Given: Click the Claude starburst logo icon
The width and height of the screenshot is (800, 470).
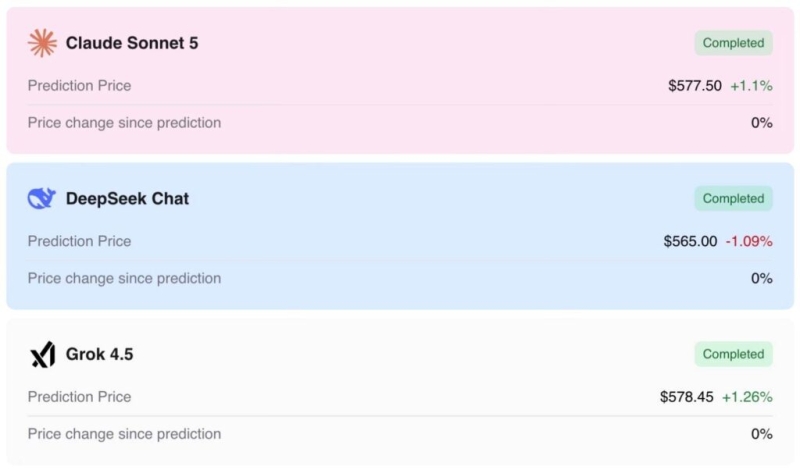Looking at the screenshot, I should tap(42, 43).
